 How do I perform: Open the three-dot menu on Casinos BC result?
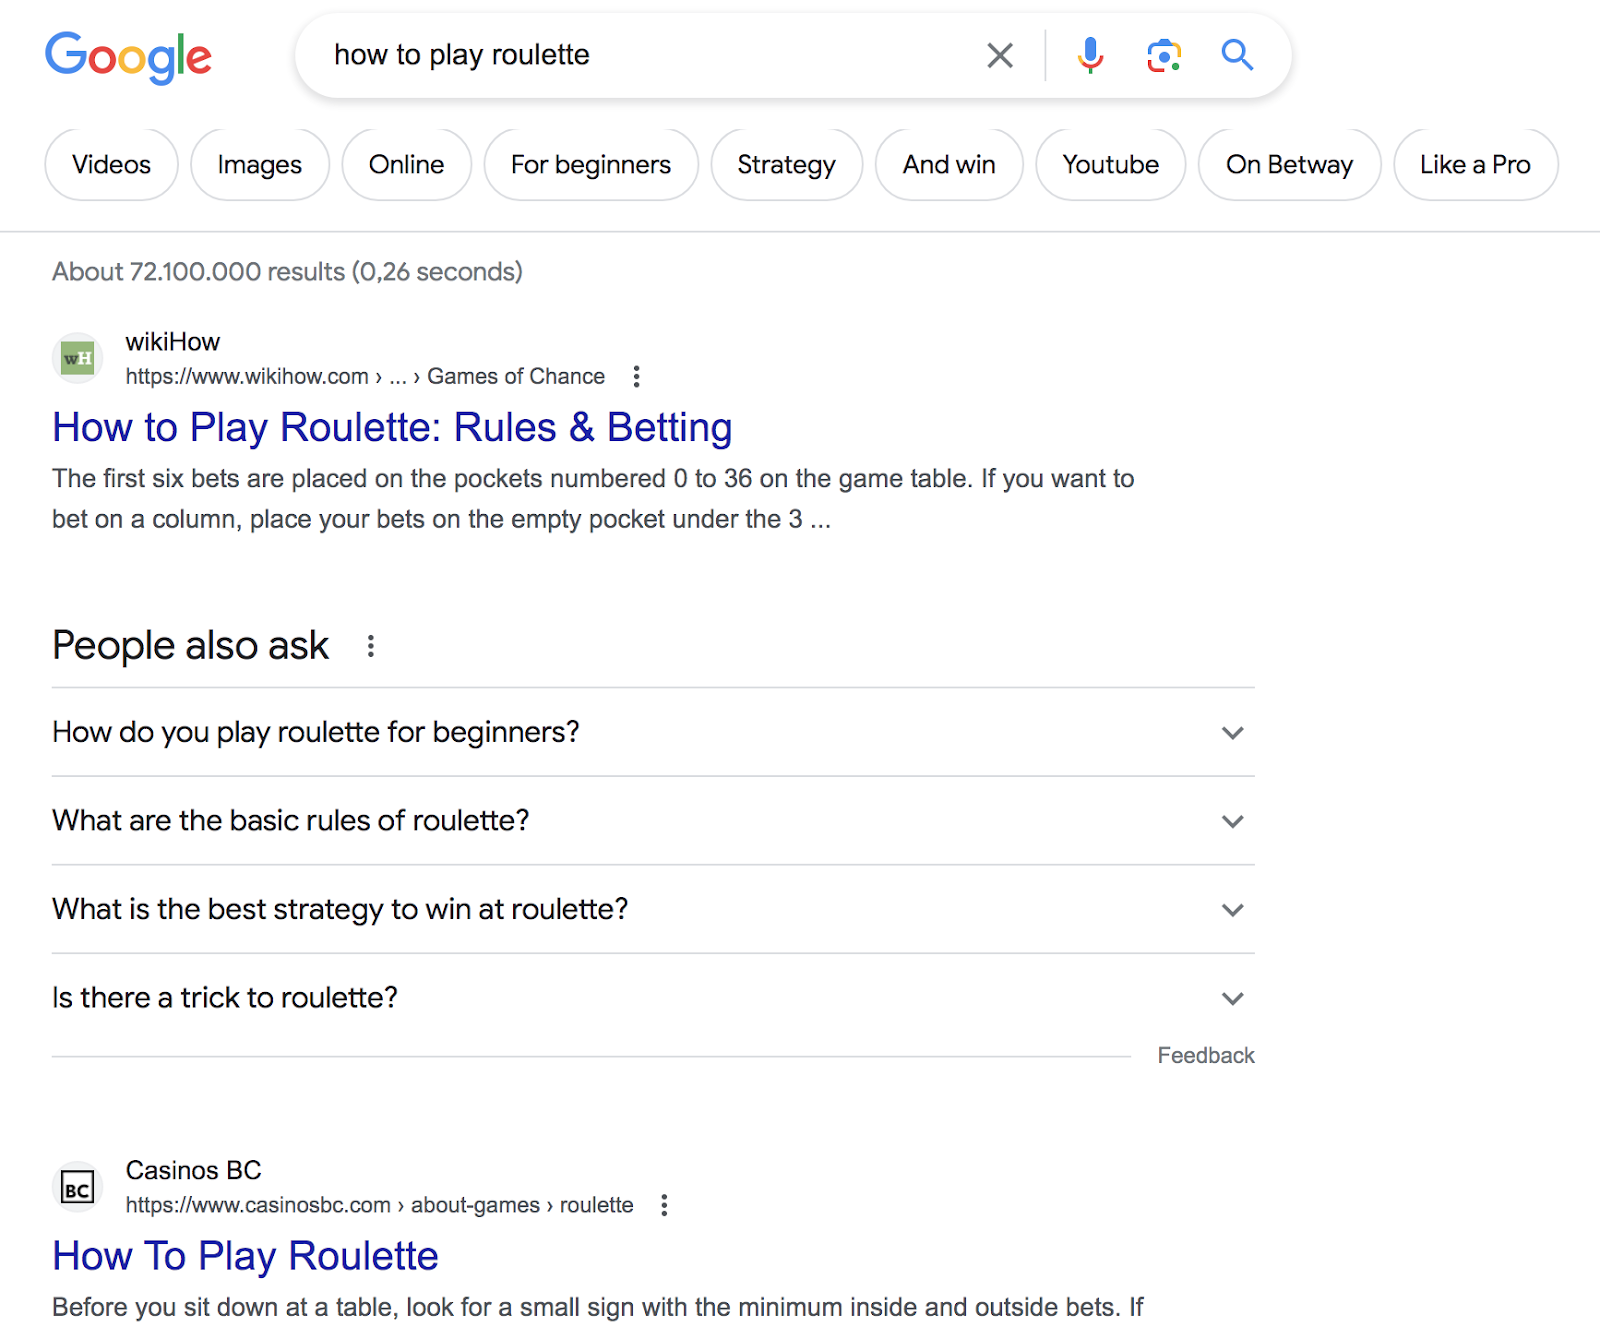coord(663,1205)
